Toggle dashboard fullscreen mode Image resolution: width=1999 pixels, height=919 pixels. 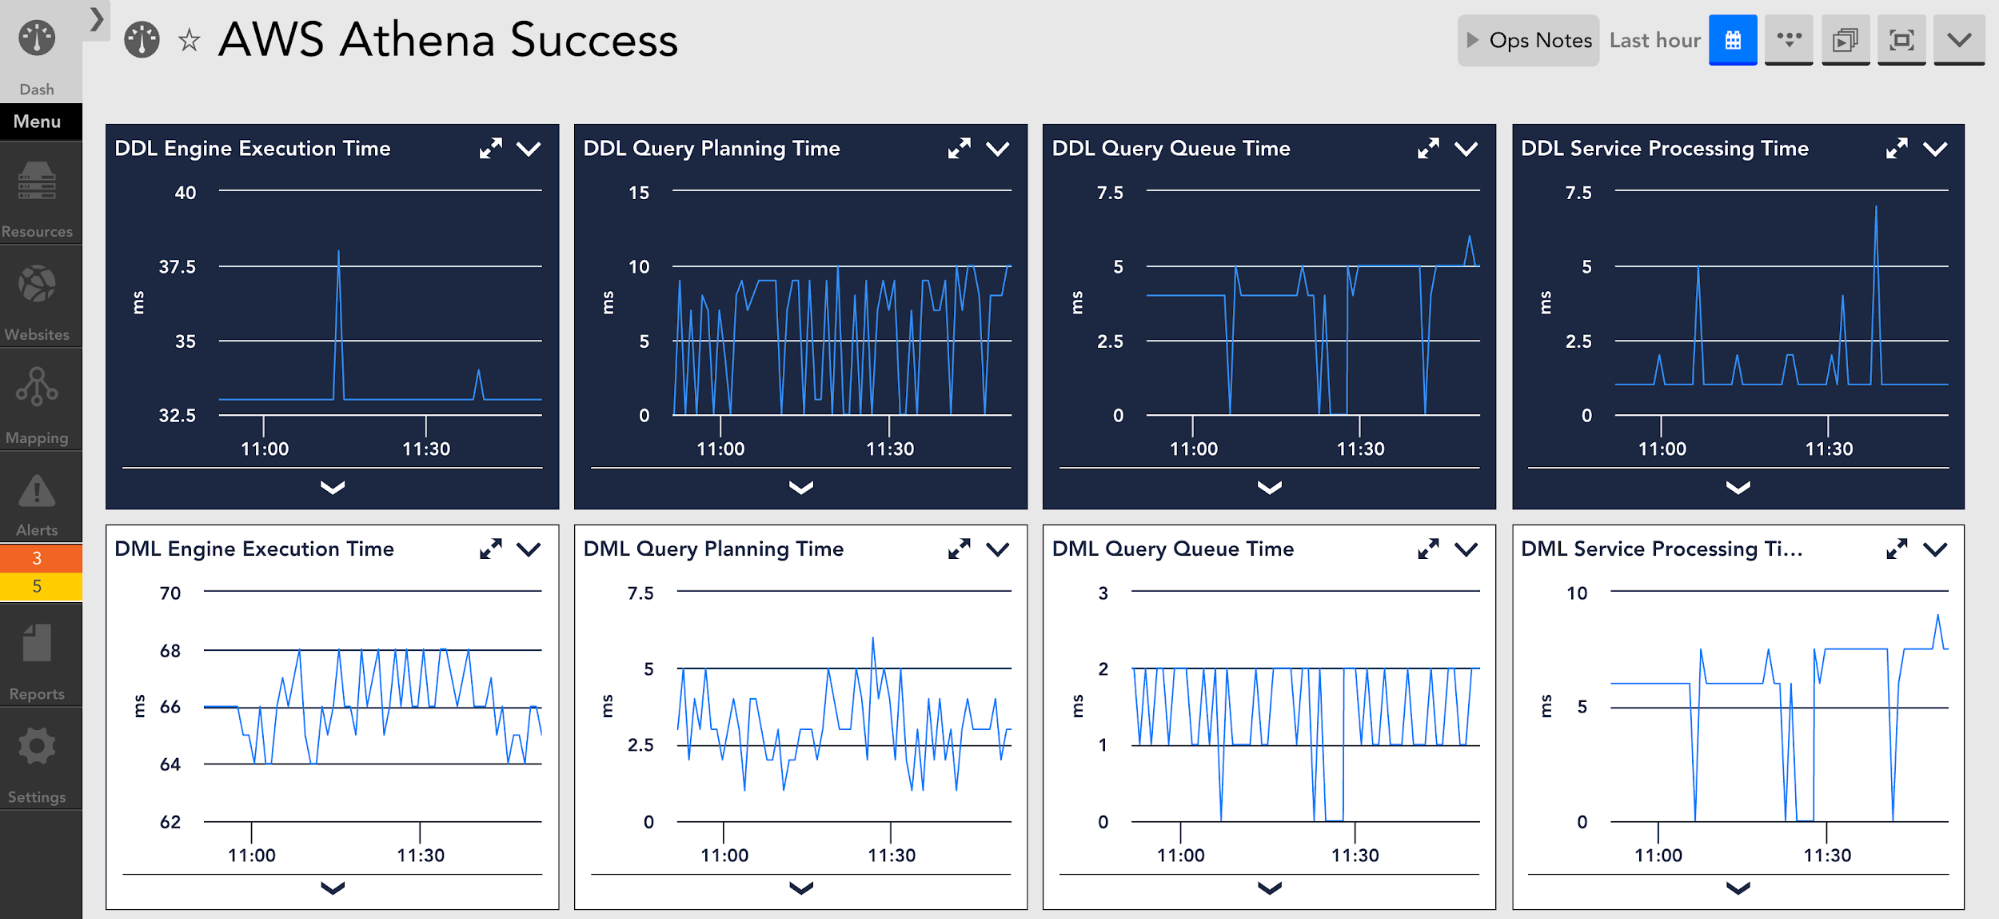tap(1902, 40)
